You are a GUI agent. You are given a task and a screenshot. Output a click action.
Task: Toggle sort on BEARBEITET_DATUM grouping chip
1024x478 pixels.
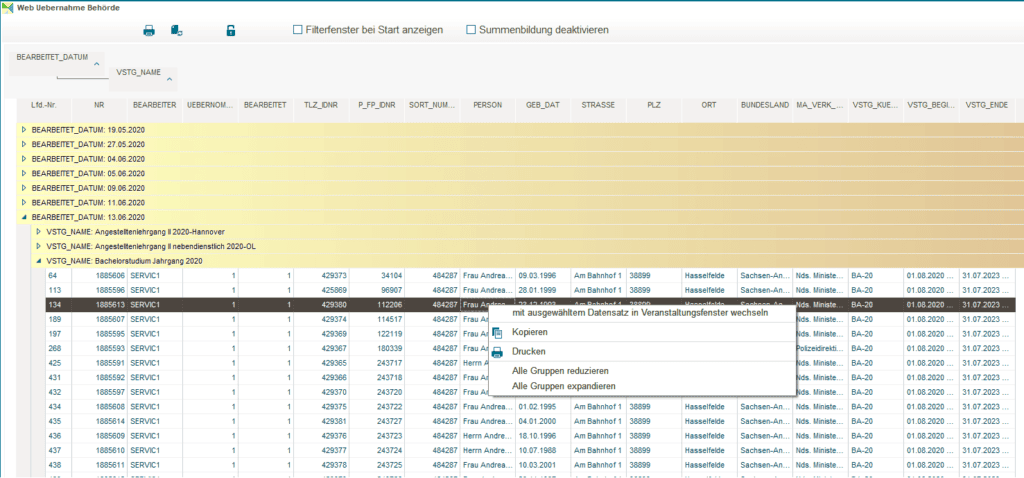click(x=57, y=63)
